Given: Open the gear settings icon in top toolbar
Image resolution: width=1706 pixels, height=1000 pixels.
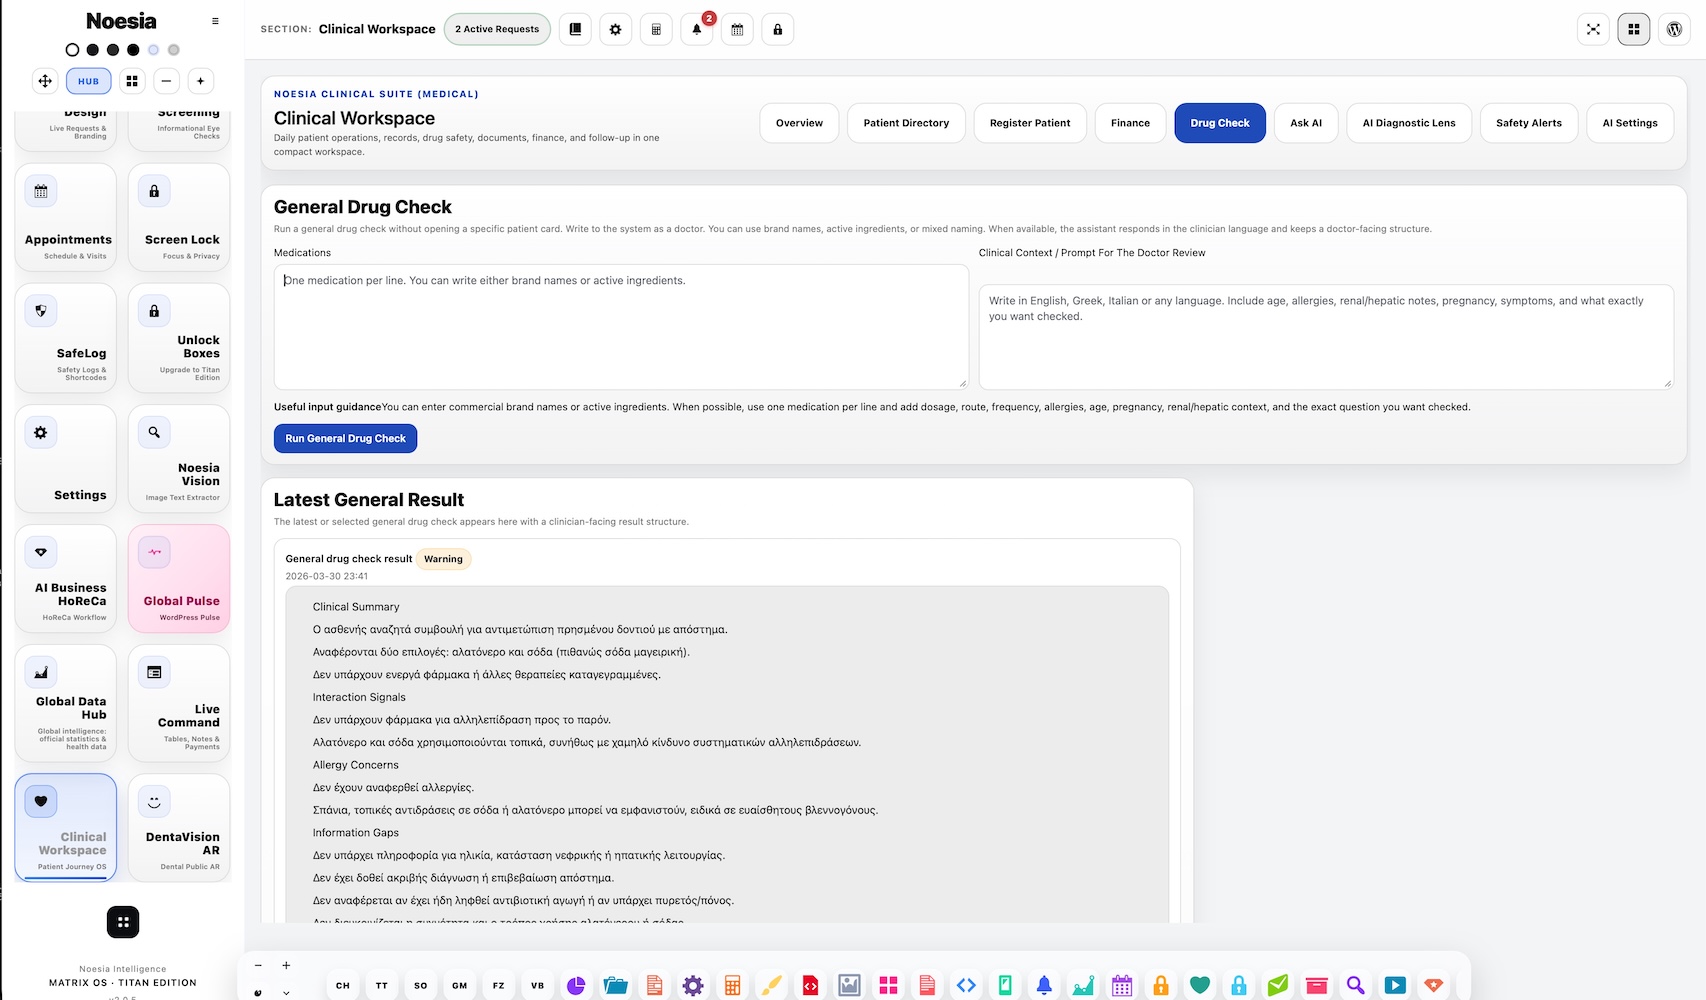Looking at the screenshot, I should [615, 29].
